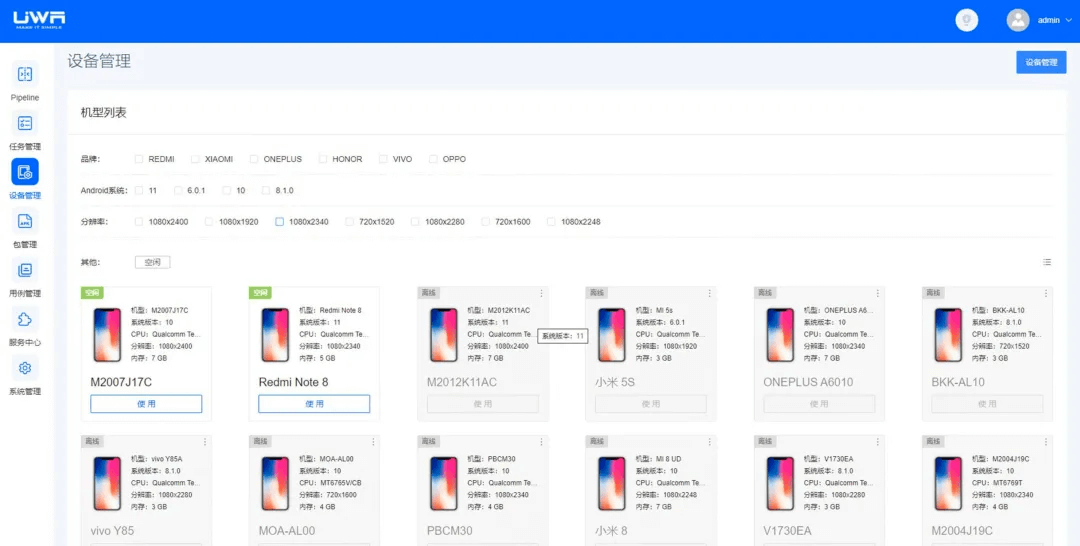Open more options on vivo Y85 card
This screenshot has width=1080, height=546.
click(205, 441)
